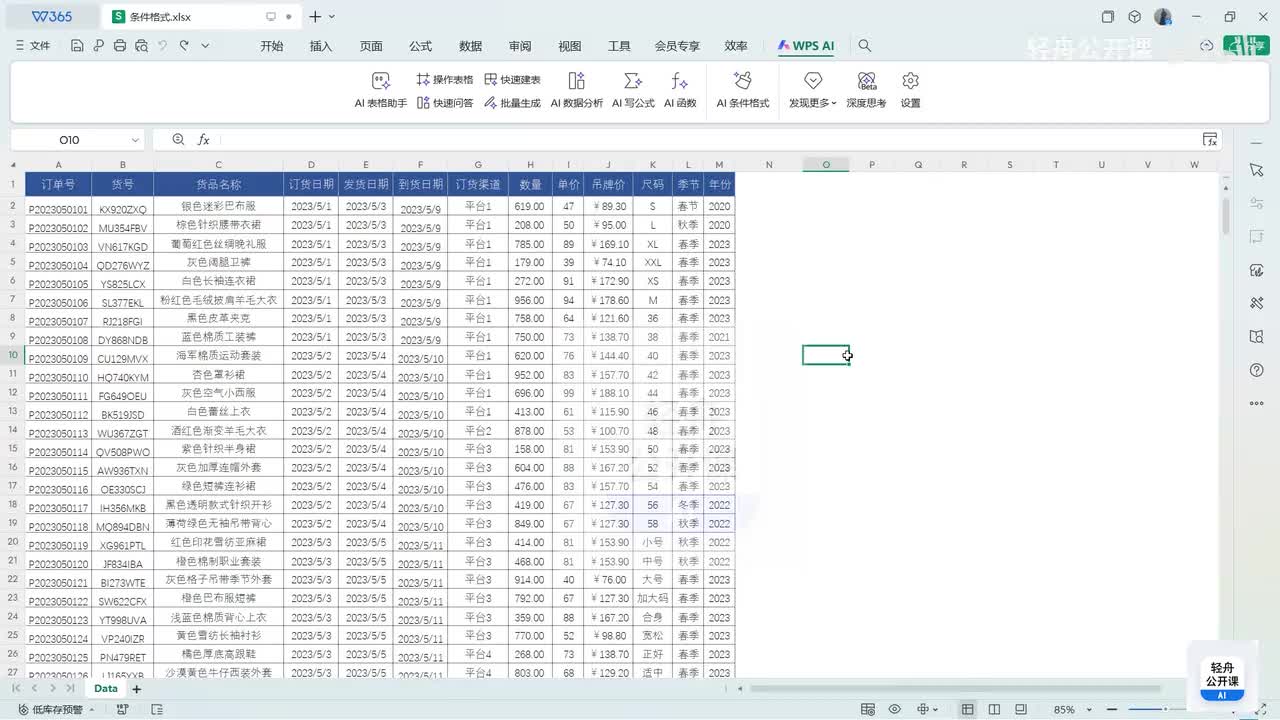This screenshot has height=720, width=1280.
Task: Open the user account avatar
Action: pyautogui.click(x=1163, y=17)
